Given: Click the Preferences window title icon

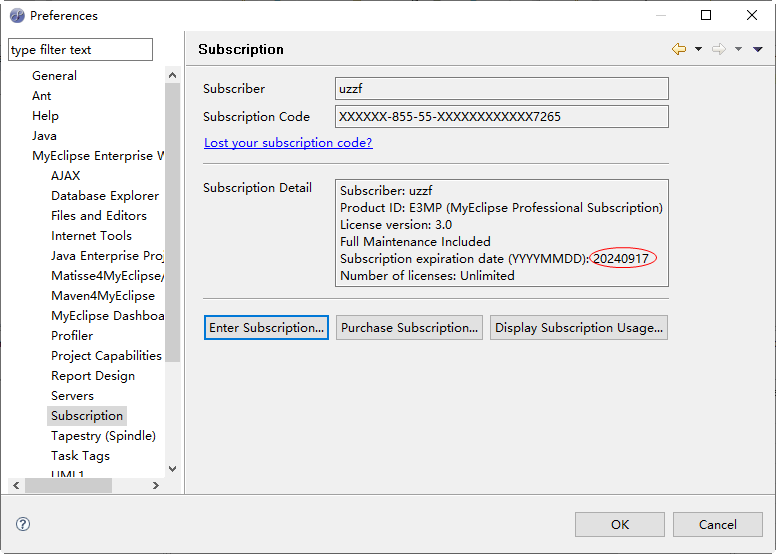Looking at the screenshot, I should click(x=17, y=16).
